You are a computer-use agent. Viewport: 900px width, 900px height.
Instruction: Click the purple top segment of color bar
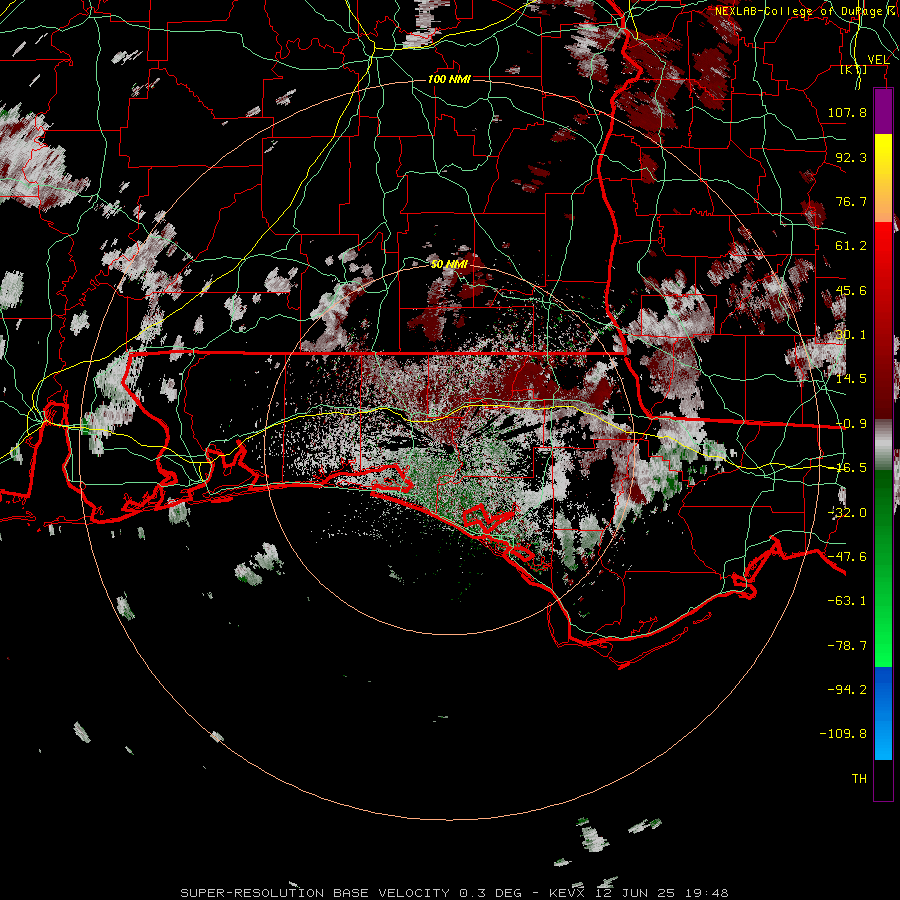tap(883, 111)
